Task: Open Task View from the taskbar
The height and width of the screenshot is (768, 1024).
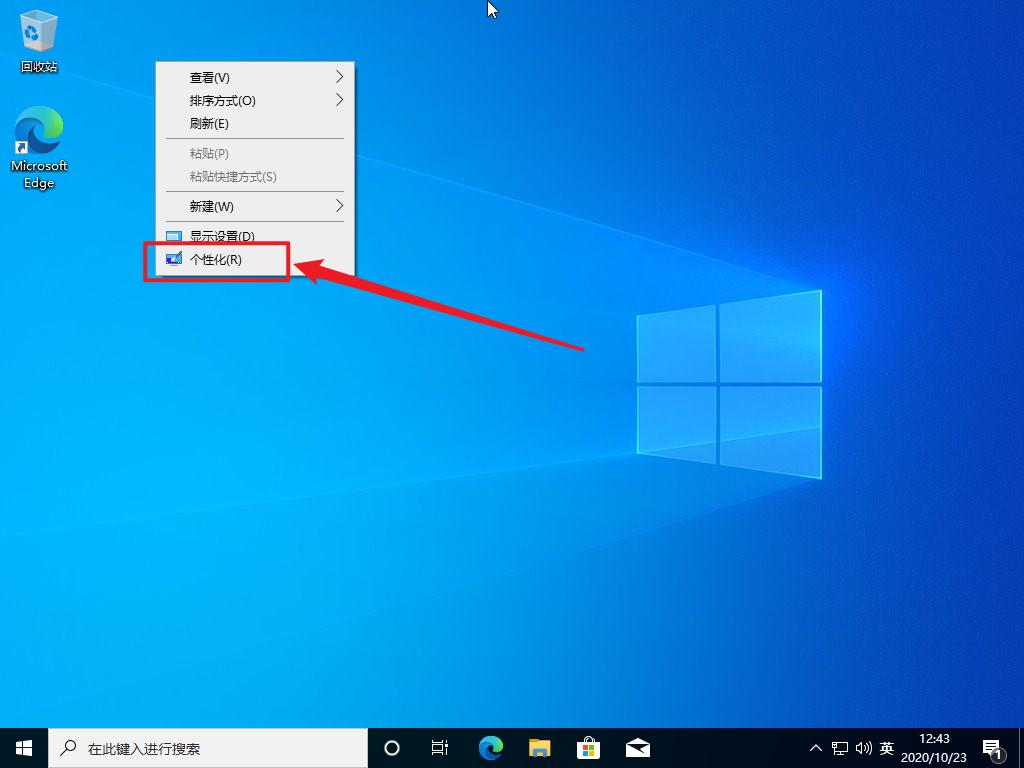Action: (x=440, y=747)
